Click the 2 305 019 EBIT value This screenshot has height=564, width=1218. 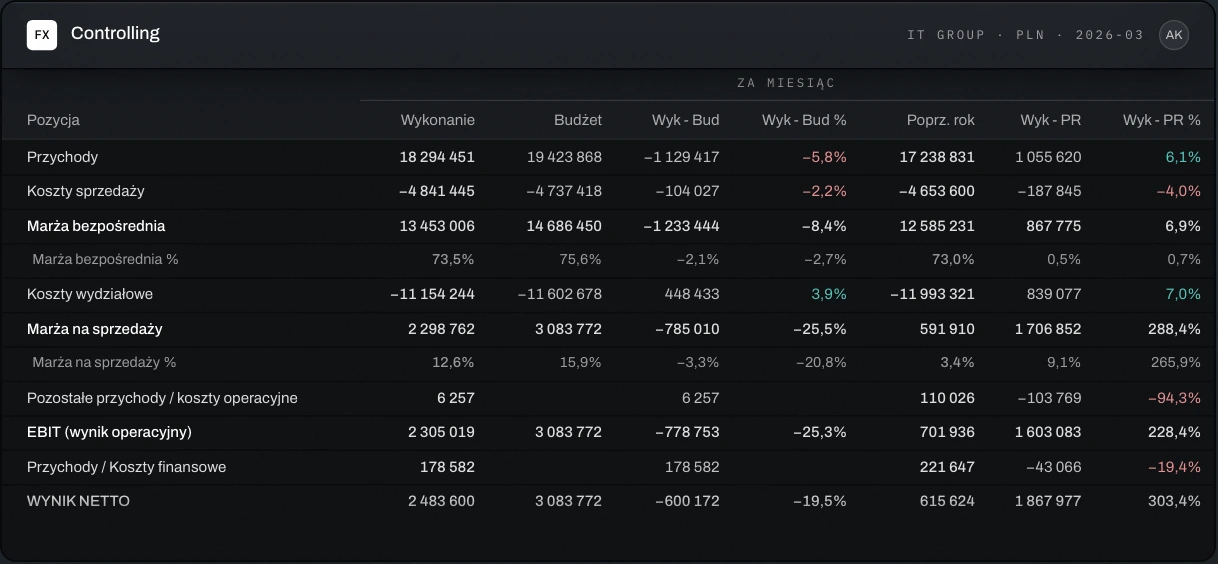(x=441, y=432)
